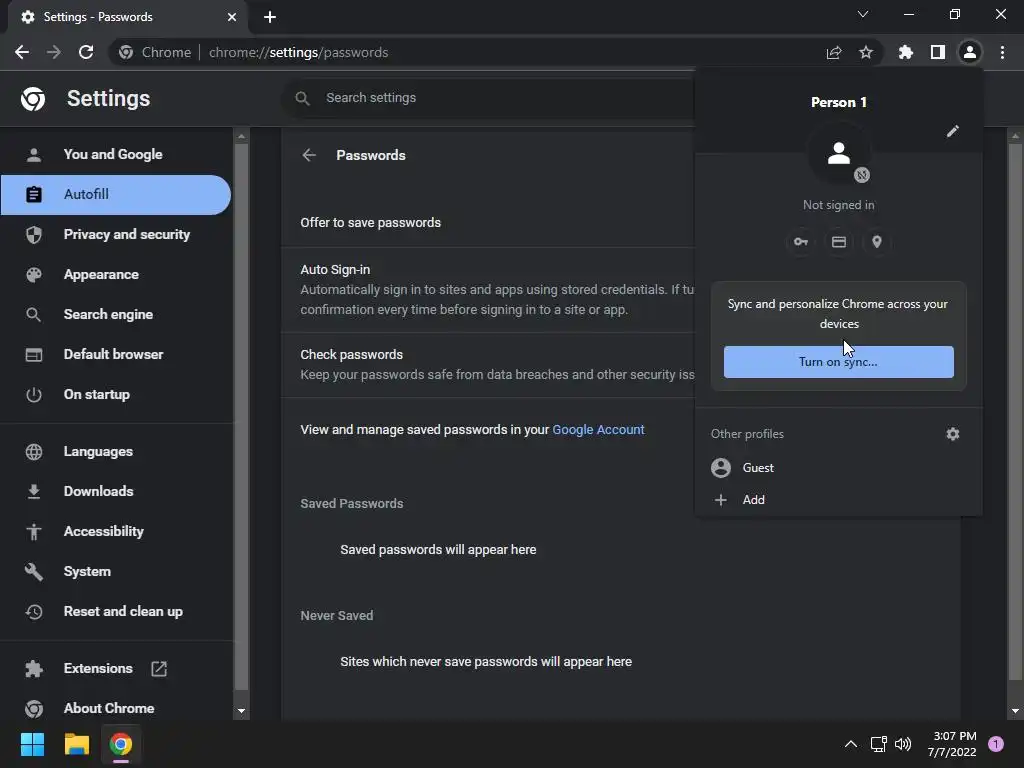Open volume control in tray
The image size is (1024, 768).
(903, 744)
